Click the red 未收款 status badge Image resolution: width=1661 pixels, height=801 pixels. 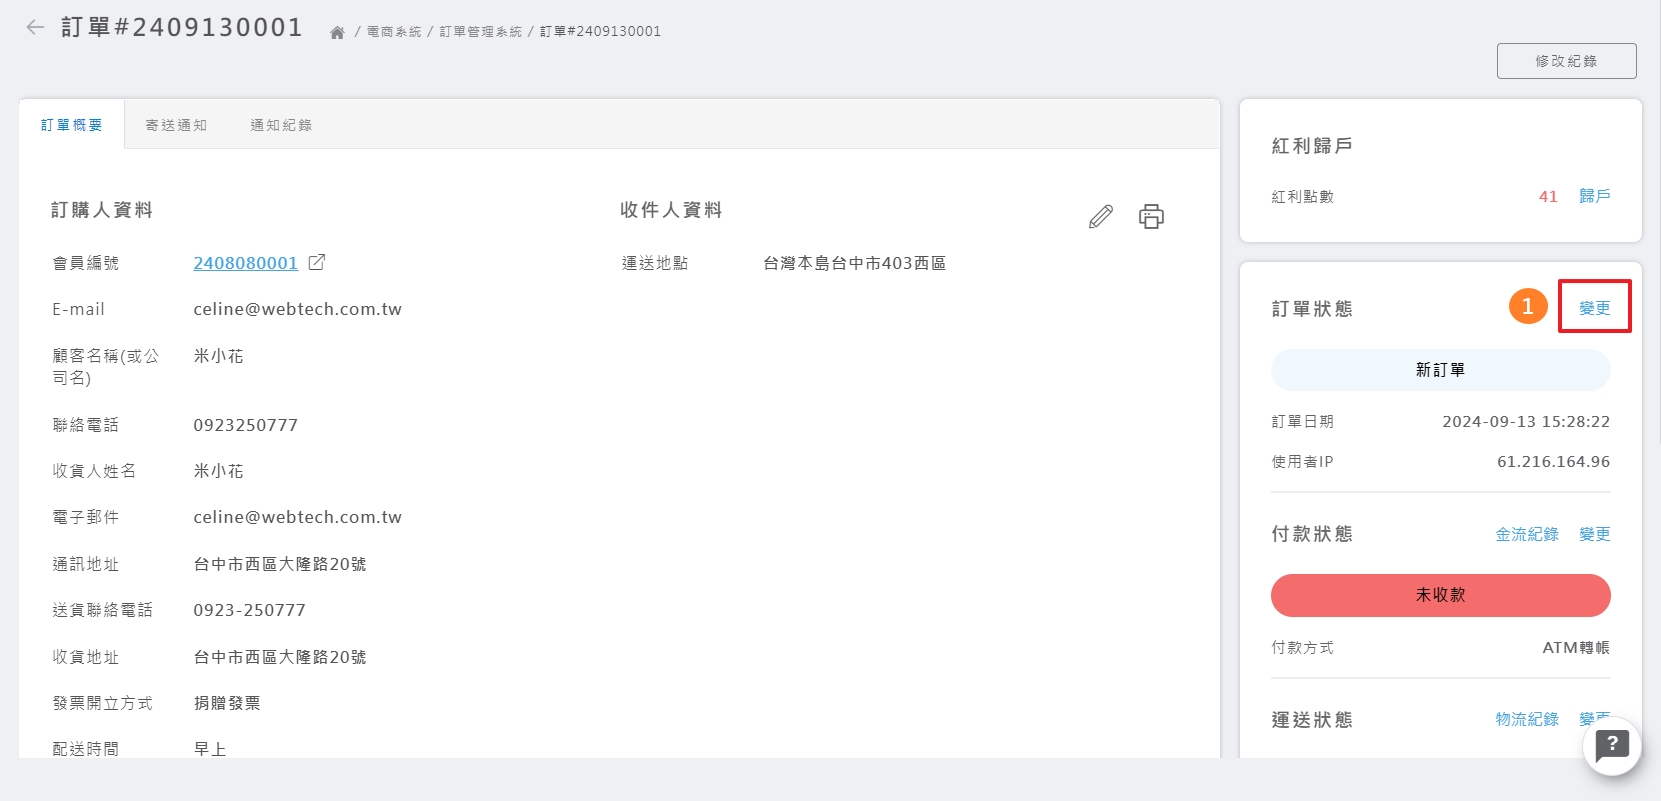point(1440,595)
